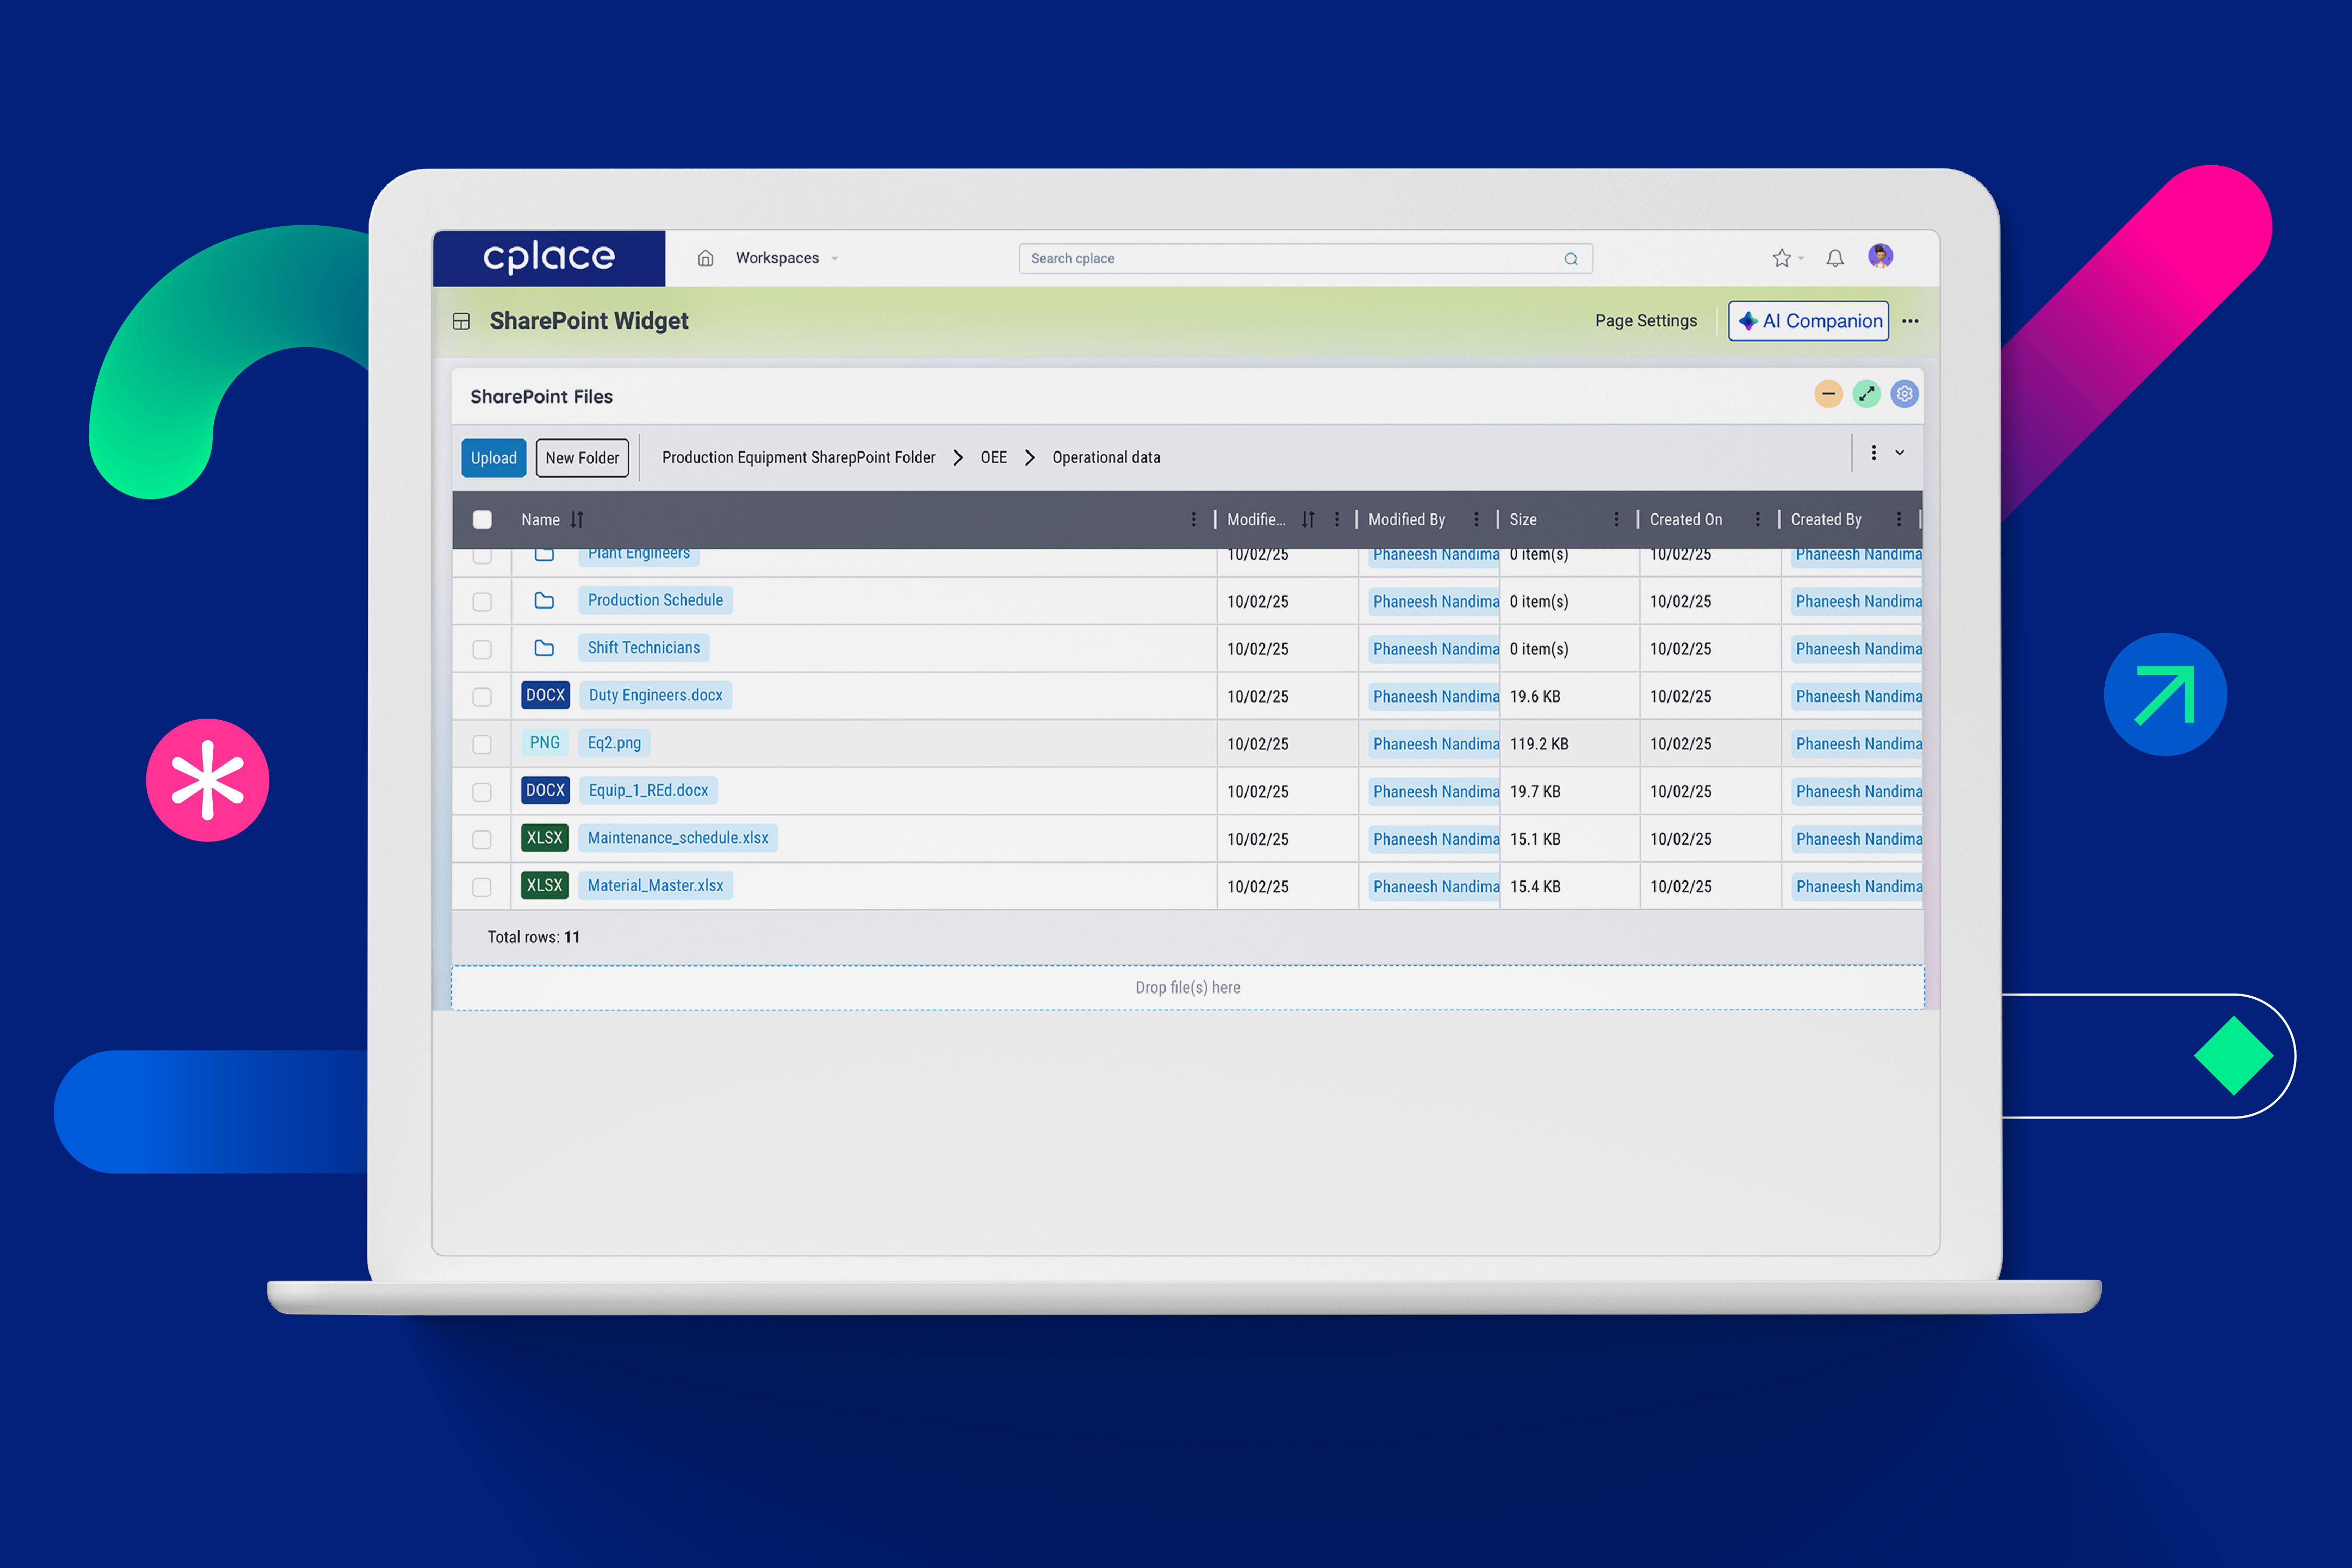Click the Upload button
The width and height of the screenshot is (2352, 1568).
click(494, 458)
